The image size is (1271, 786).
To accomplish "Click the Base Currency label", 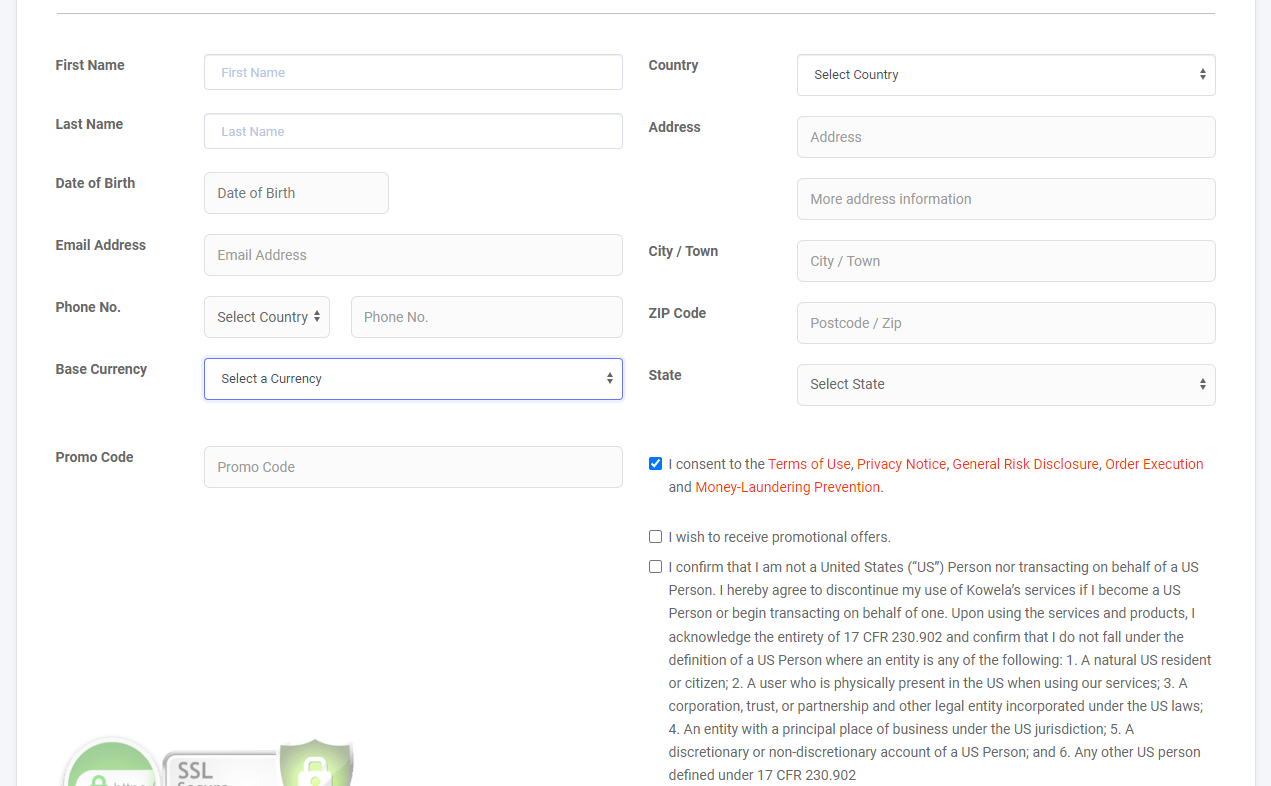I will coord(101,369).
